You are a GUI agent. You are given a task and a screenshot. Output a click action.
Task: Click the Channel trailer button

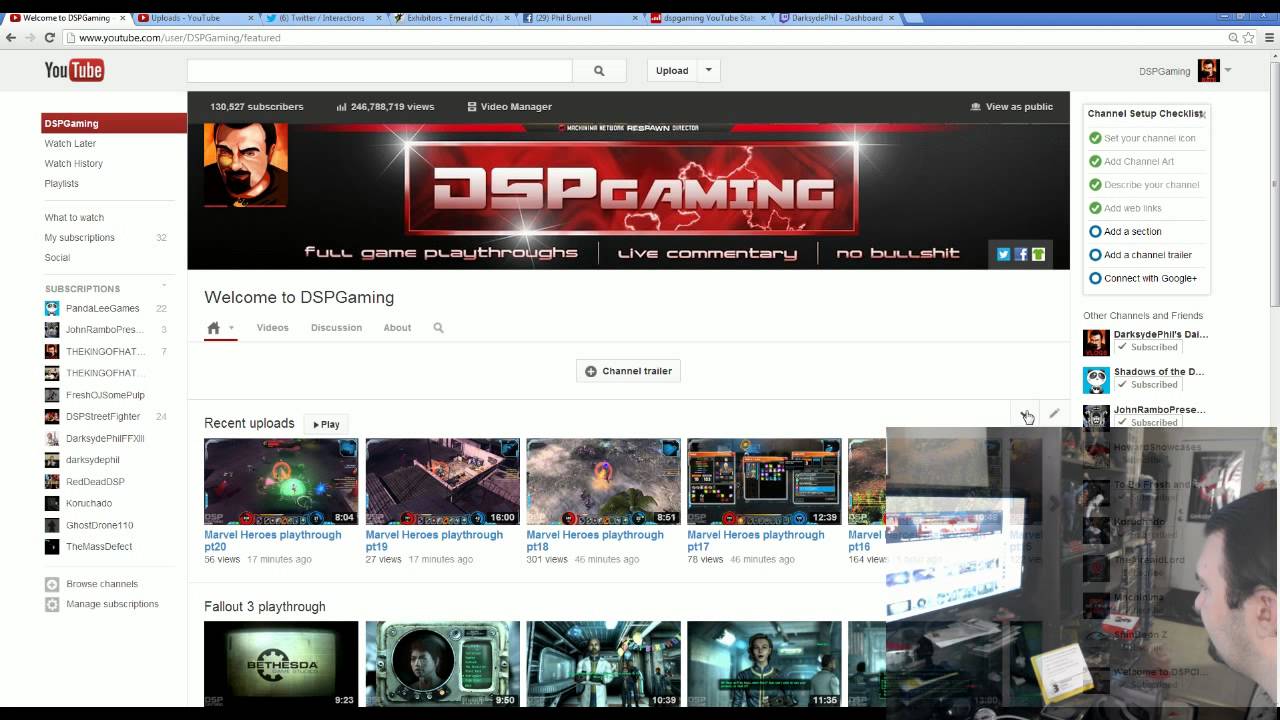(628, 371)
